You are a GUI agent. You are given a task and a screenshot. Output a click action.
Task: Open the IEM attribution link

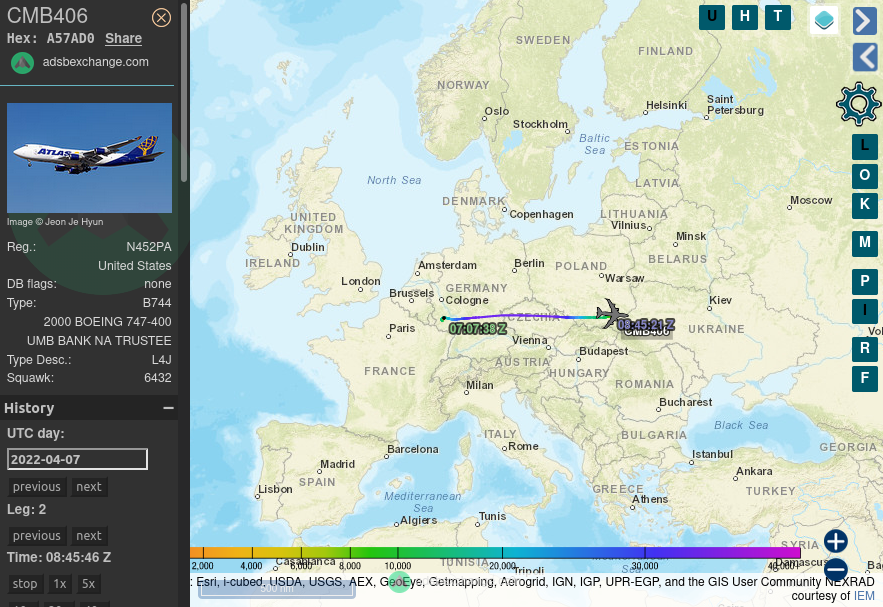pos(864,596)
